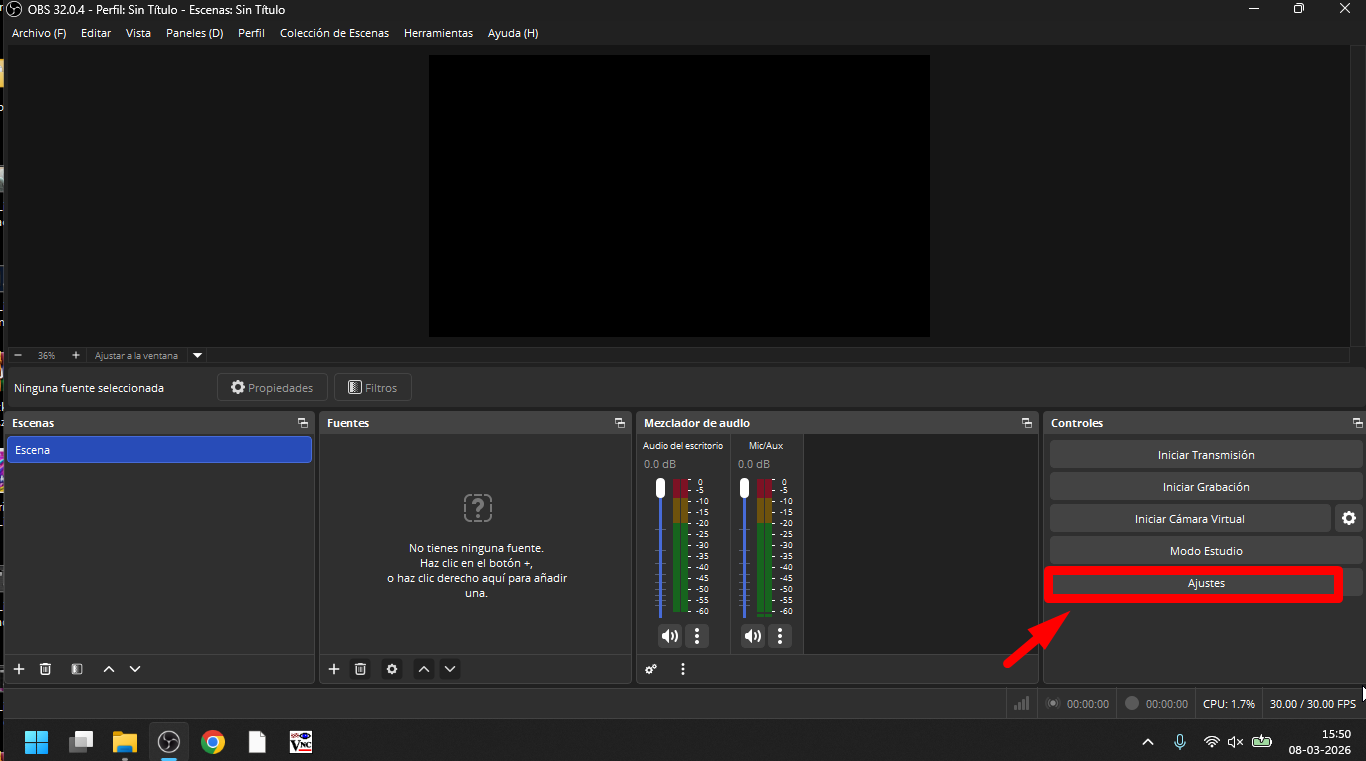
Task: Toggle Modo Estudio
Action: (x=1205, y=551)
